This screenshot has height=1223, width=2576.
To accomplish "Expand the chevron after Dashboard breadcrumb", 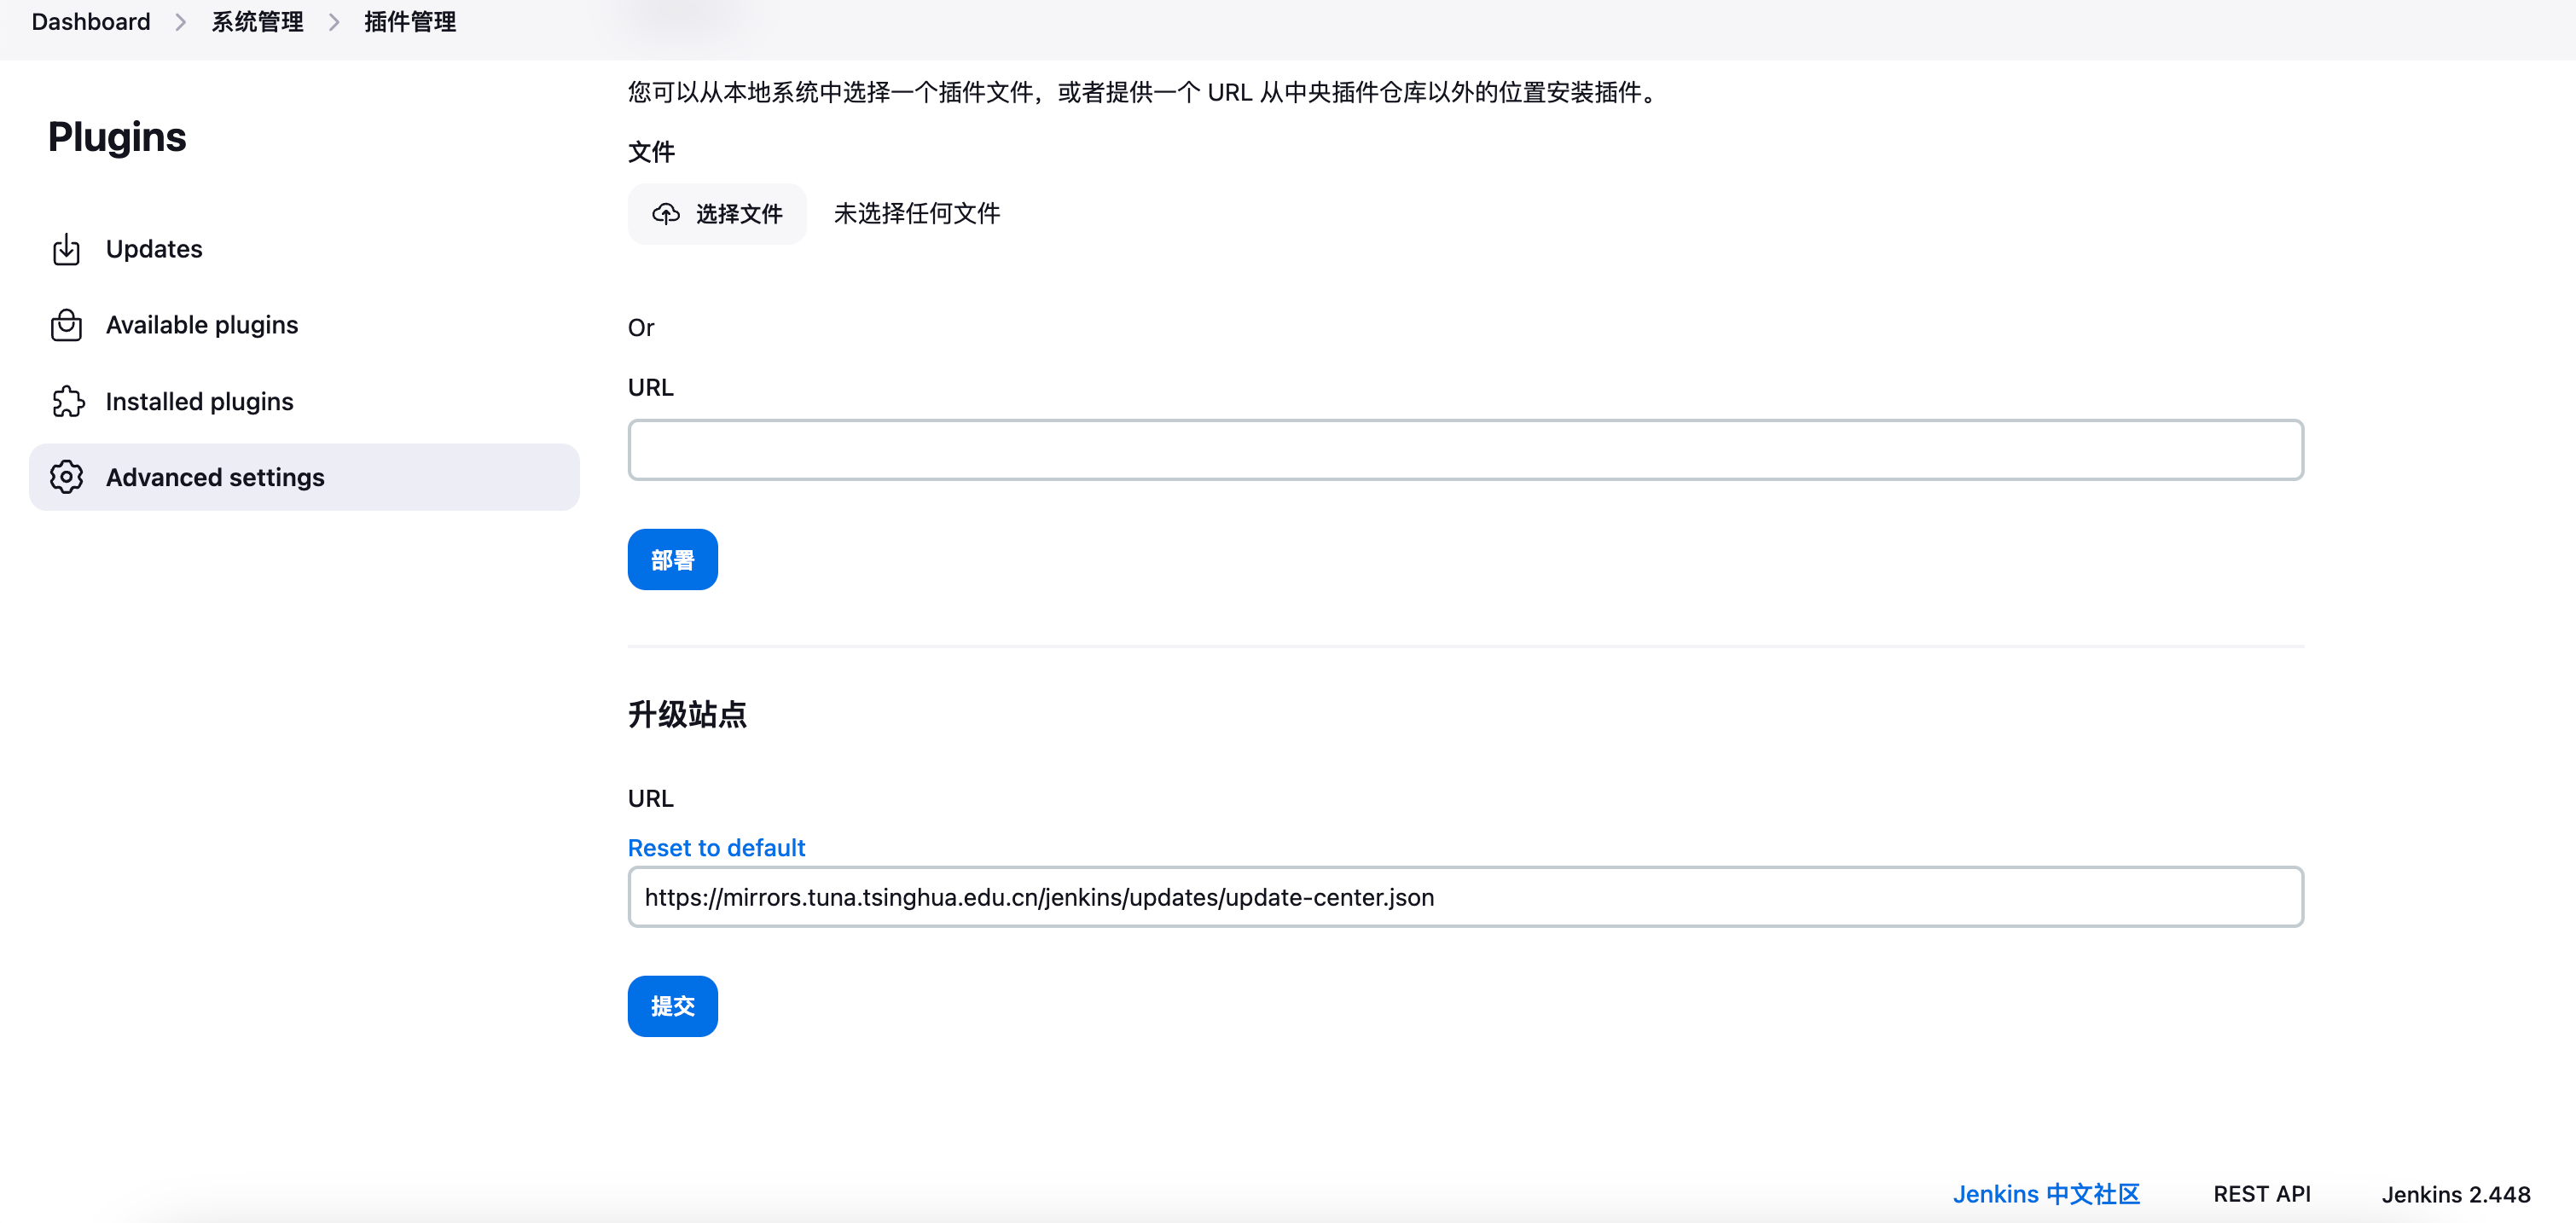I will pos(181,22).
